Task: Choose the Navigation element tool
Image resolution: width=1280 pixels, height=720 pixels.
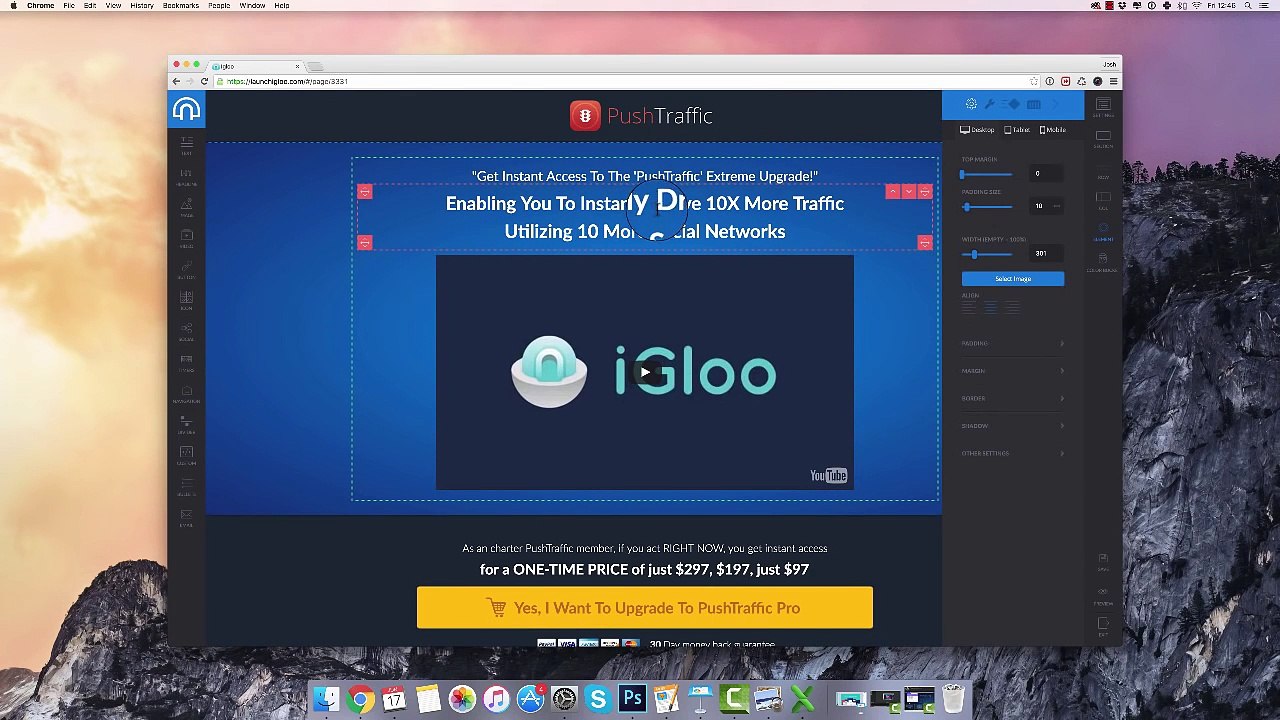Action: coord(187,393)
